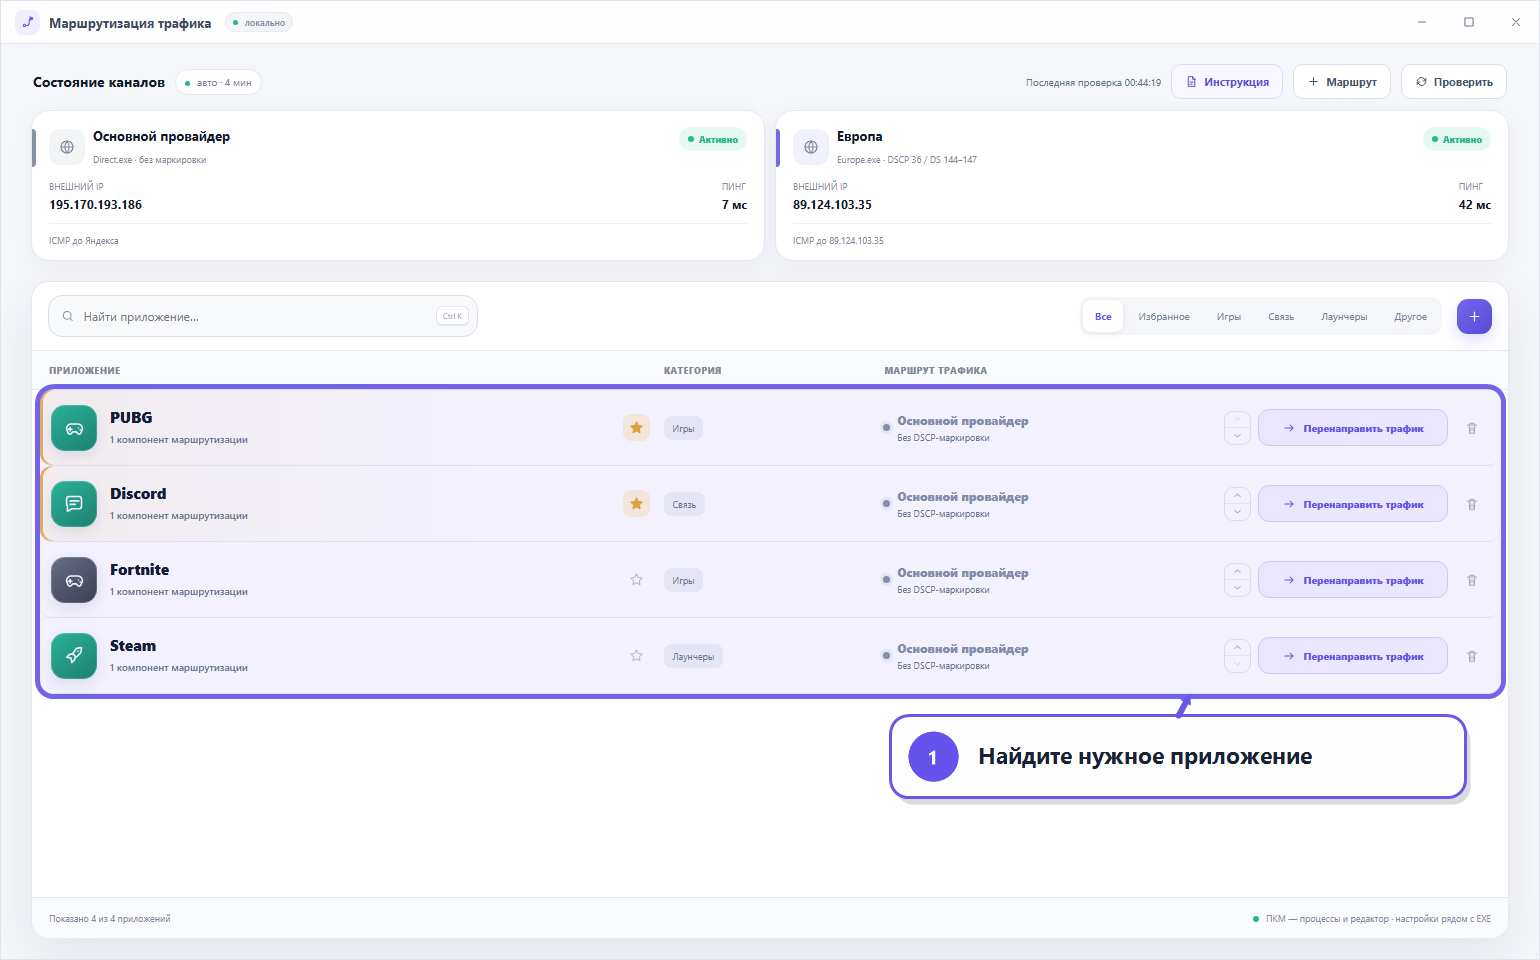
Task: Mark Fortnite as favorite with star
Action: tap(636, 580)
